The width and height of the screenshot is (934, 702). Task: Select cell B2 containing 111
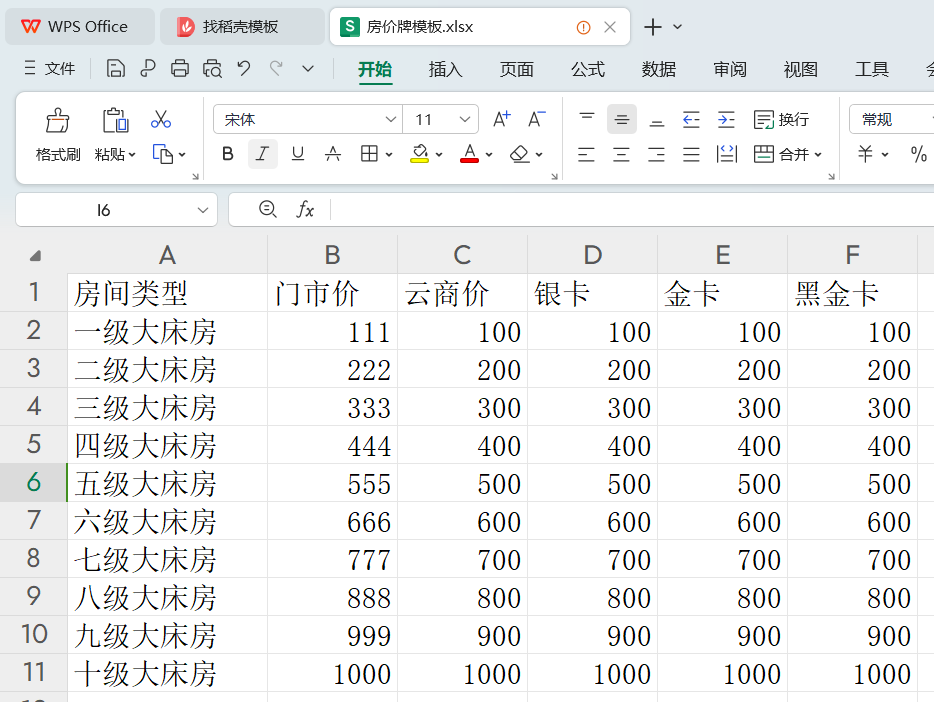(x=332, y=331)
